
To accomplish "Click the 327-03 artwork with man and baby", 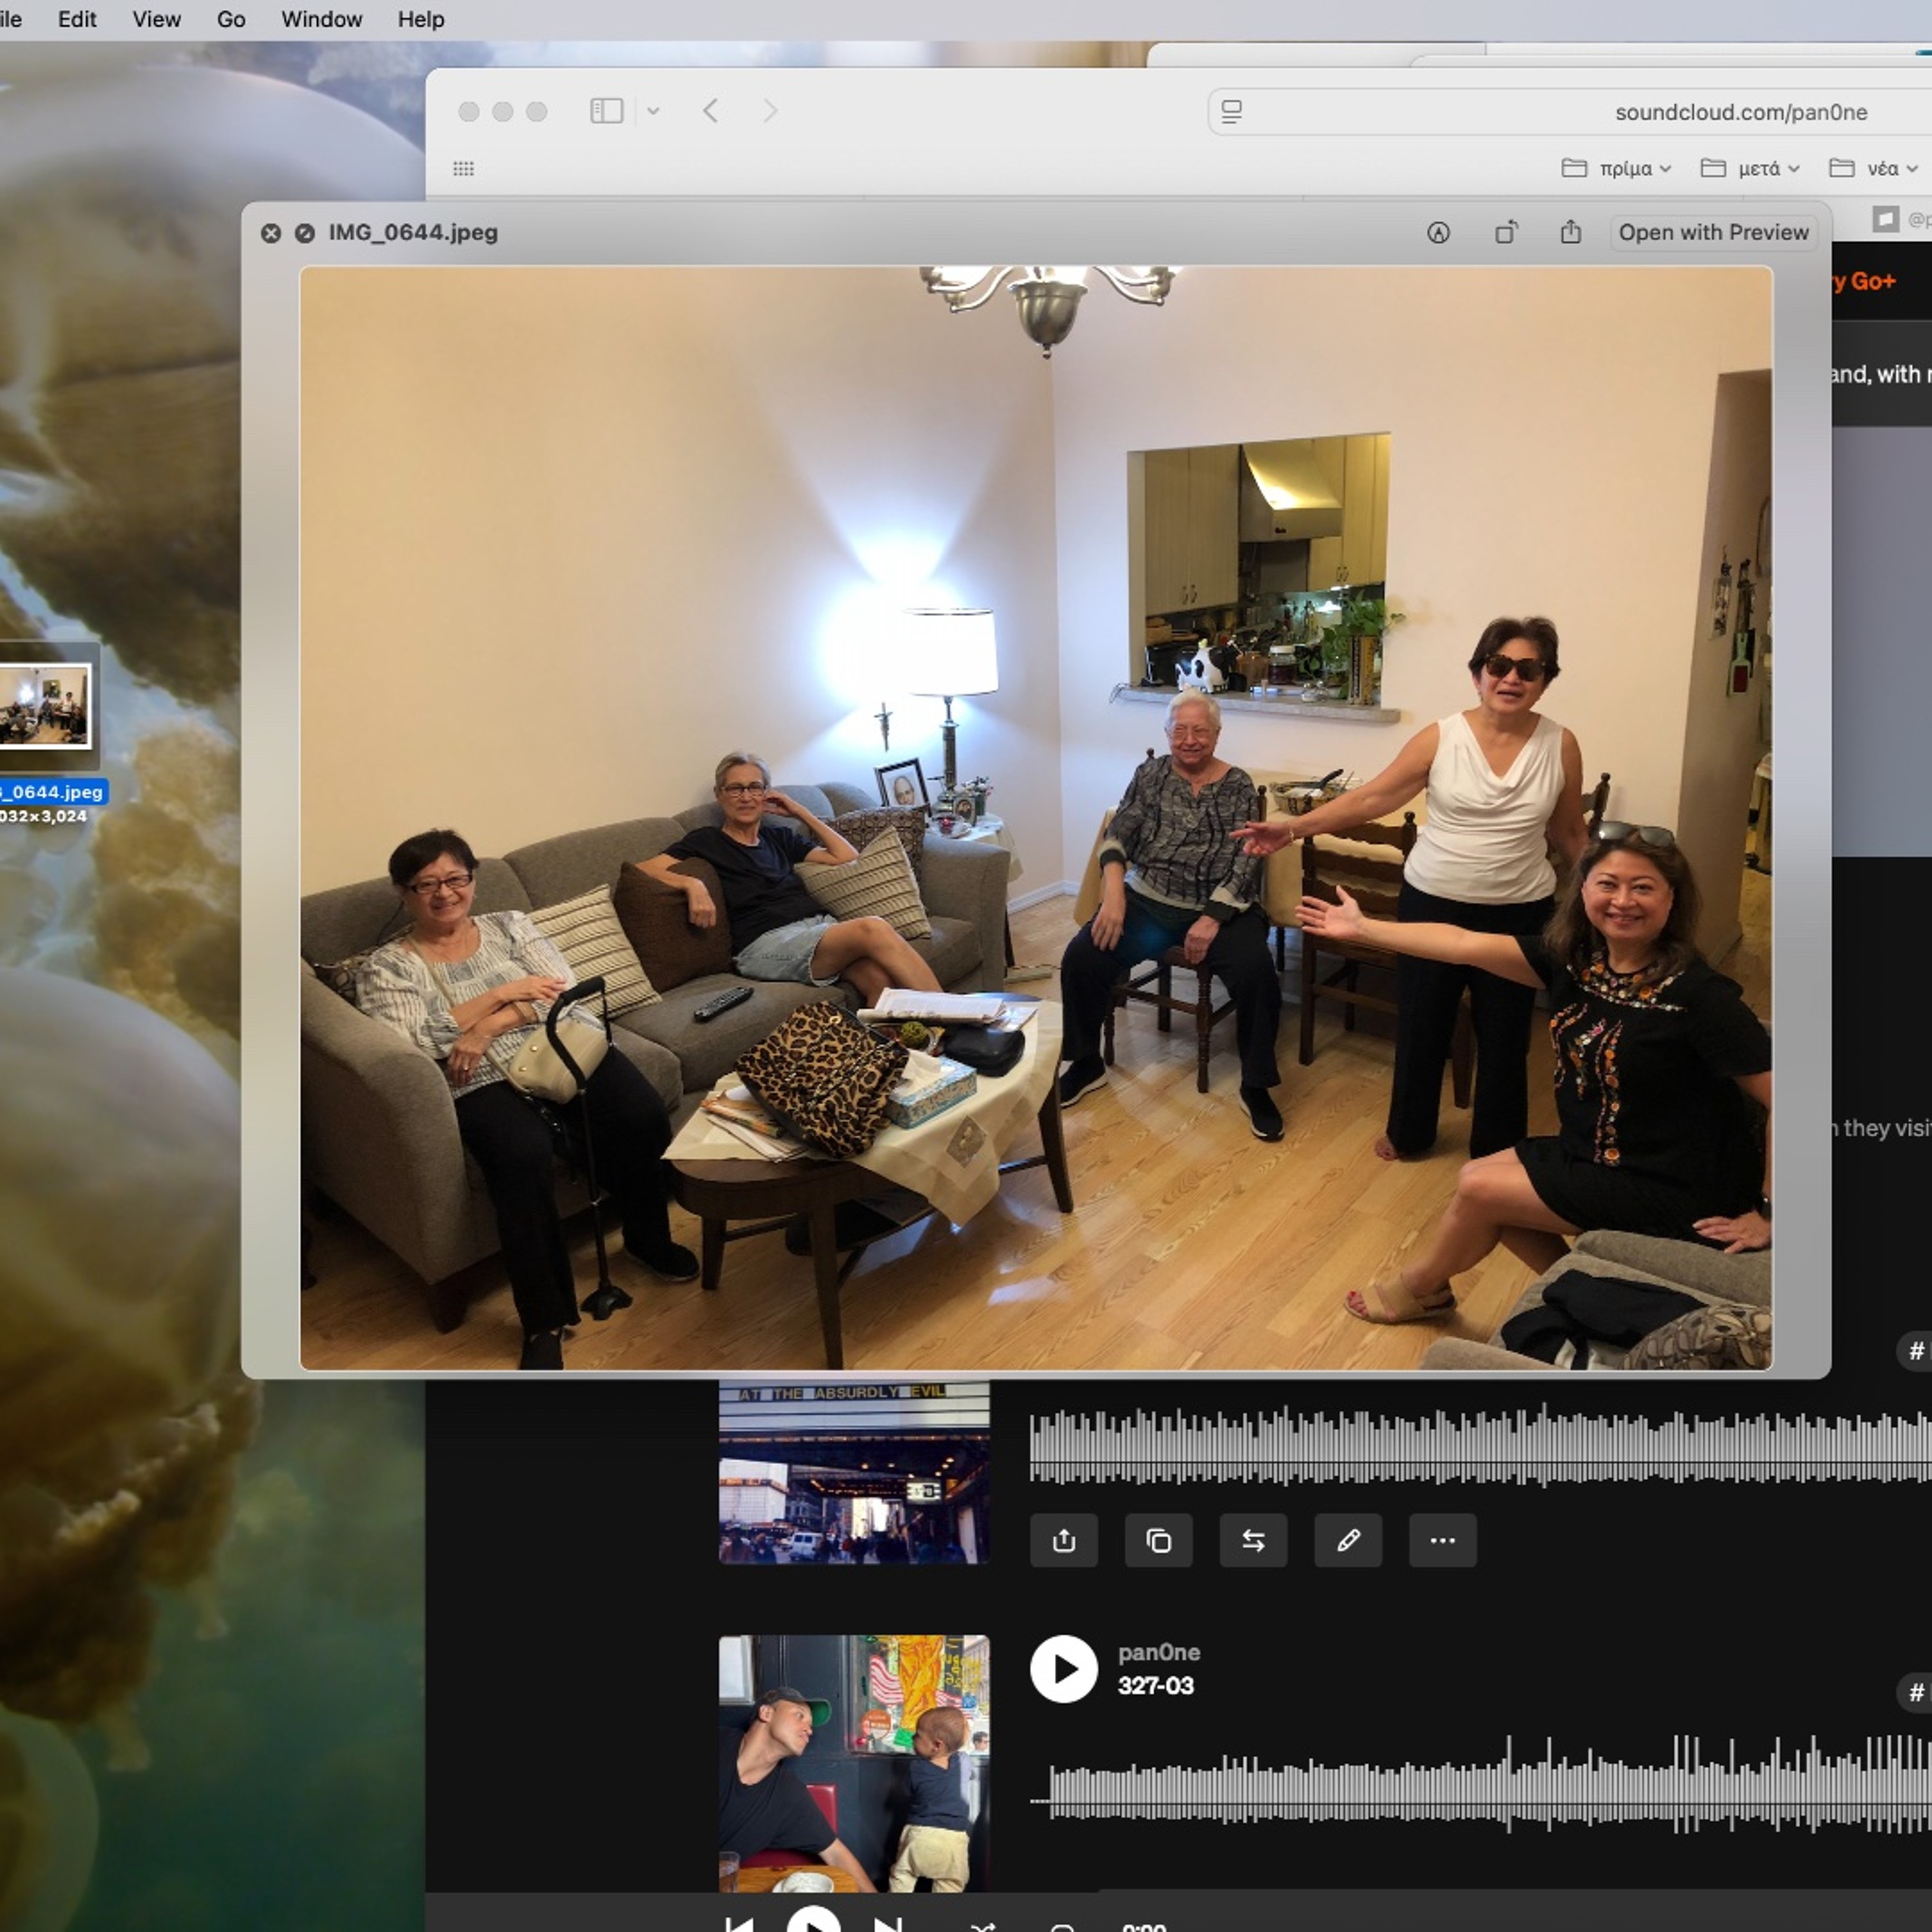I will pos(854,1763).
